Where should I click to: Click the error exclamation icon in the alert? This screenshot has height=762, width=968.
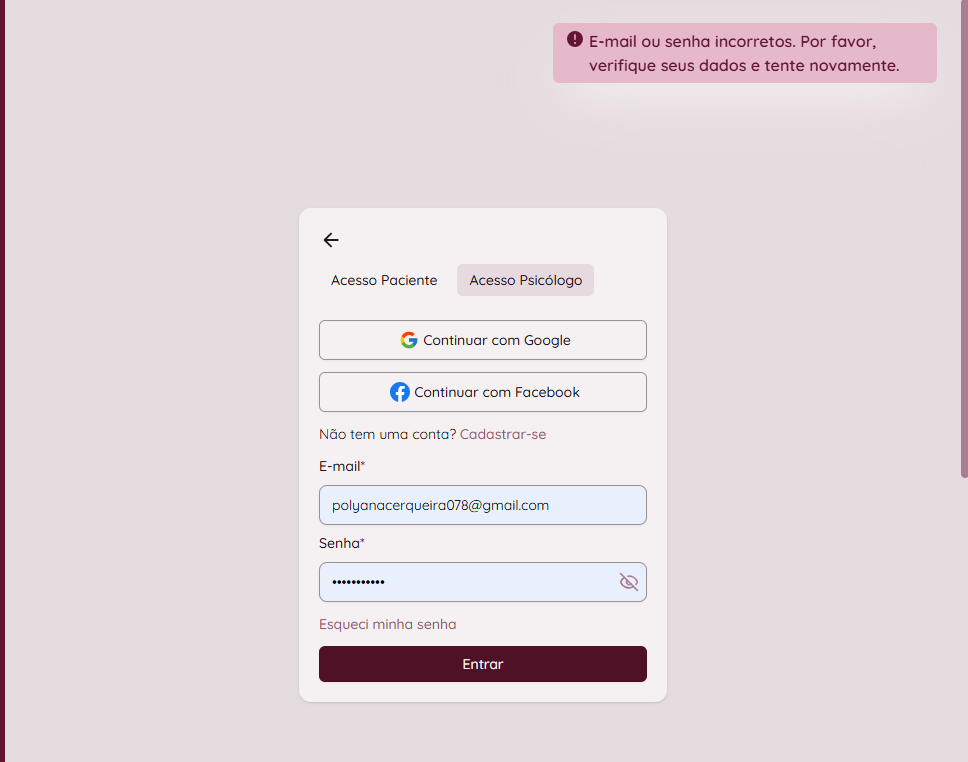(x=575, y=39)
